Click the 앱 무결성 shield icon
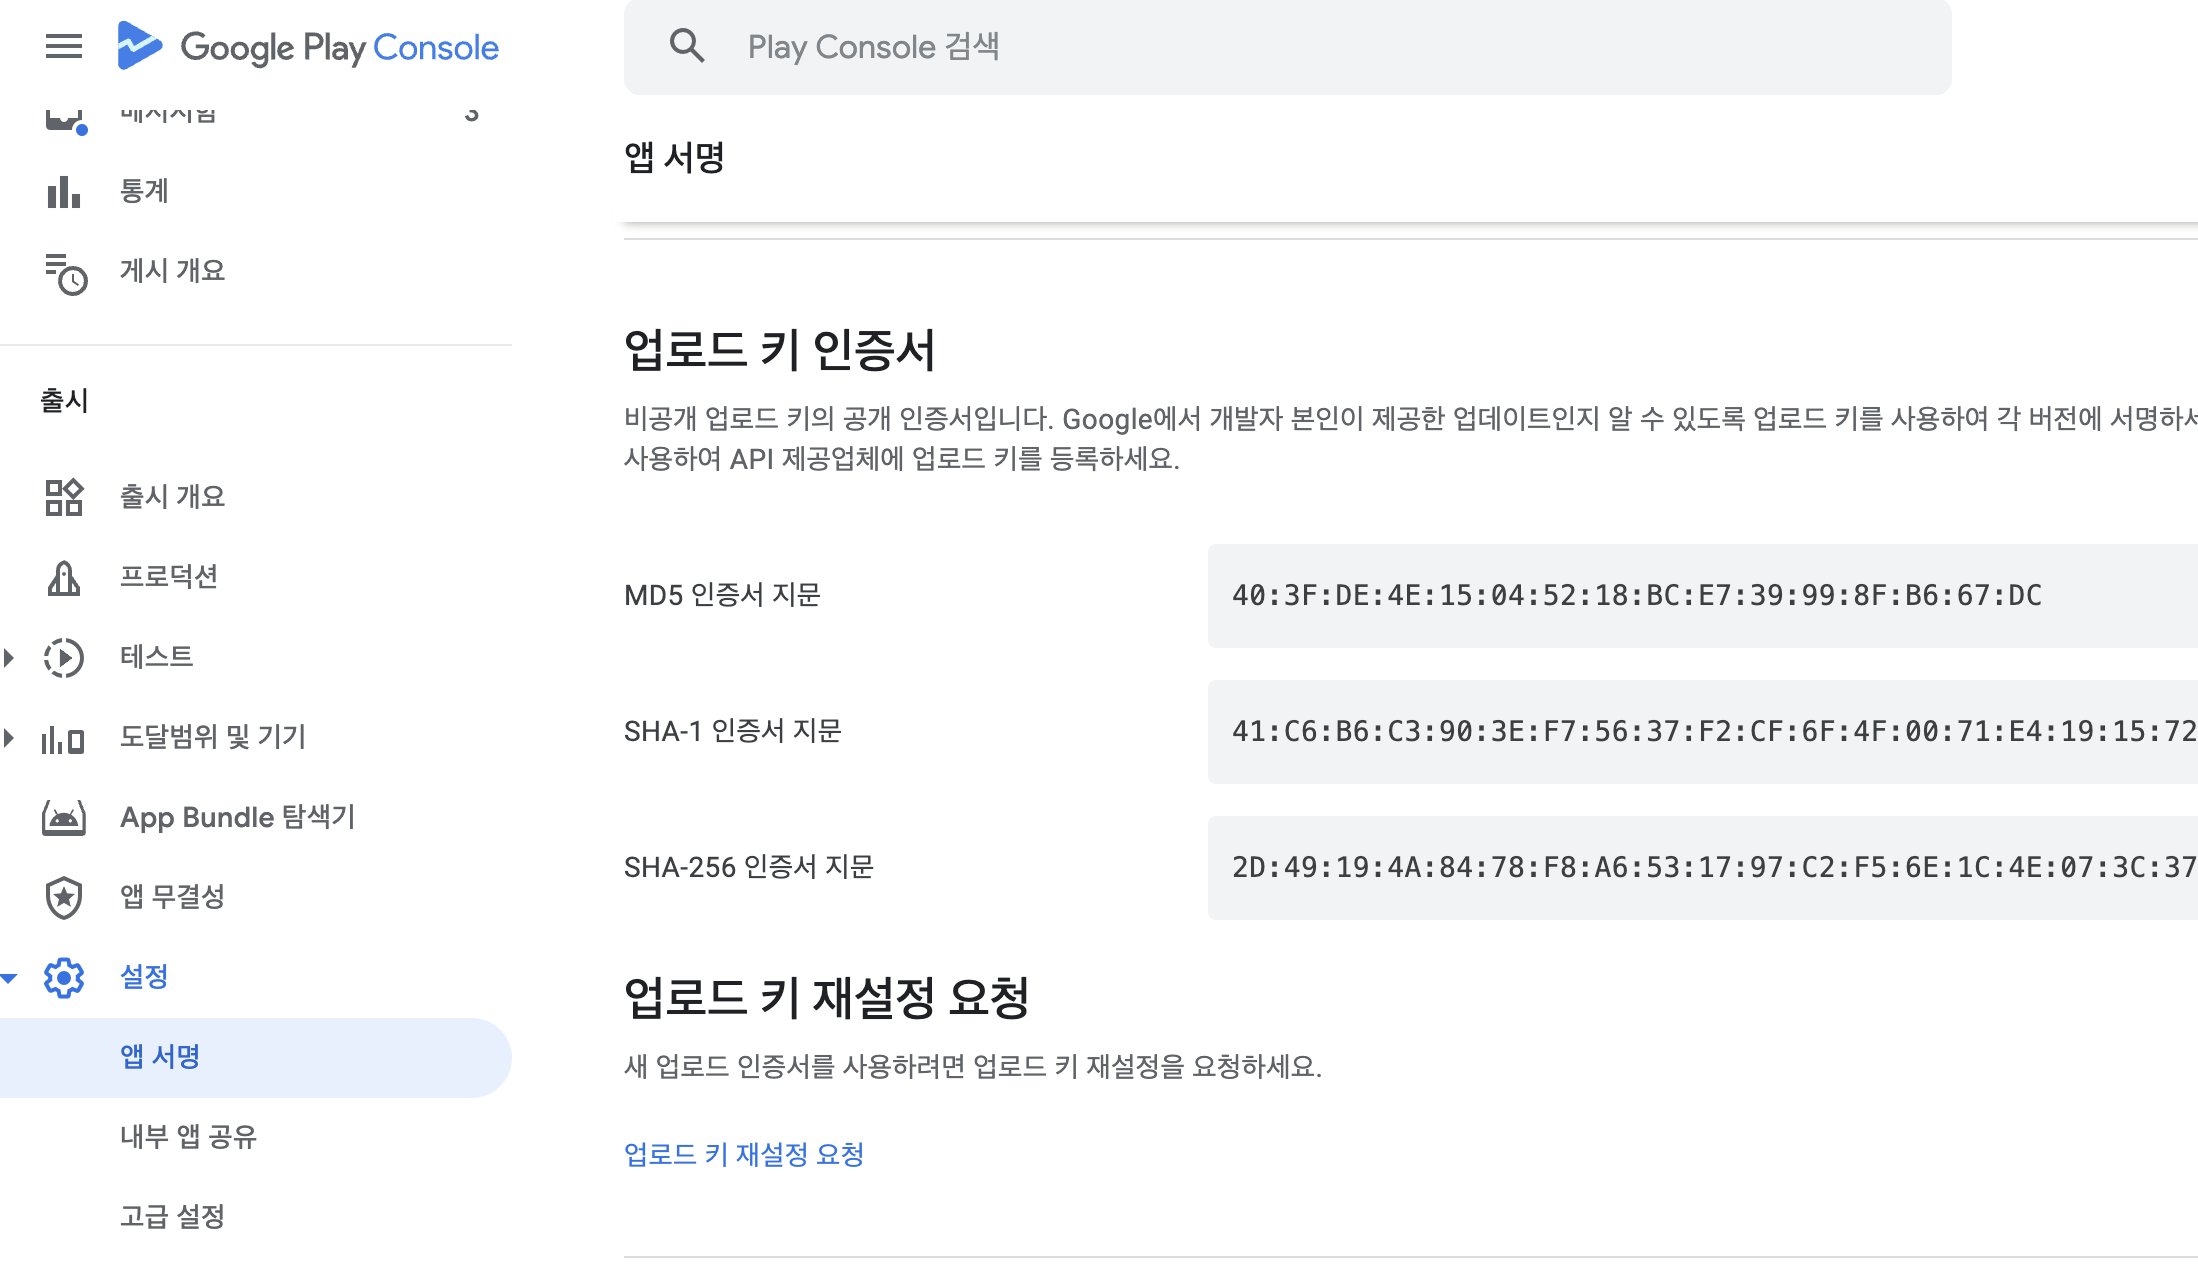Image resolution: width=2198 pixels, height=1272 pixels. [x=64, y=897]
